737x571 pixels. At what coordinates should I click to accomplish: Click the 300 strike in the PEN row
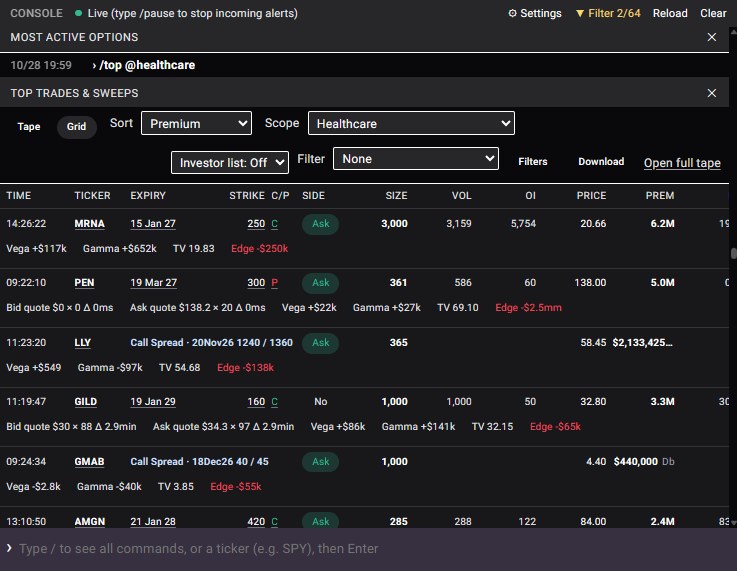[256, 283]
